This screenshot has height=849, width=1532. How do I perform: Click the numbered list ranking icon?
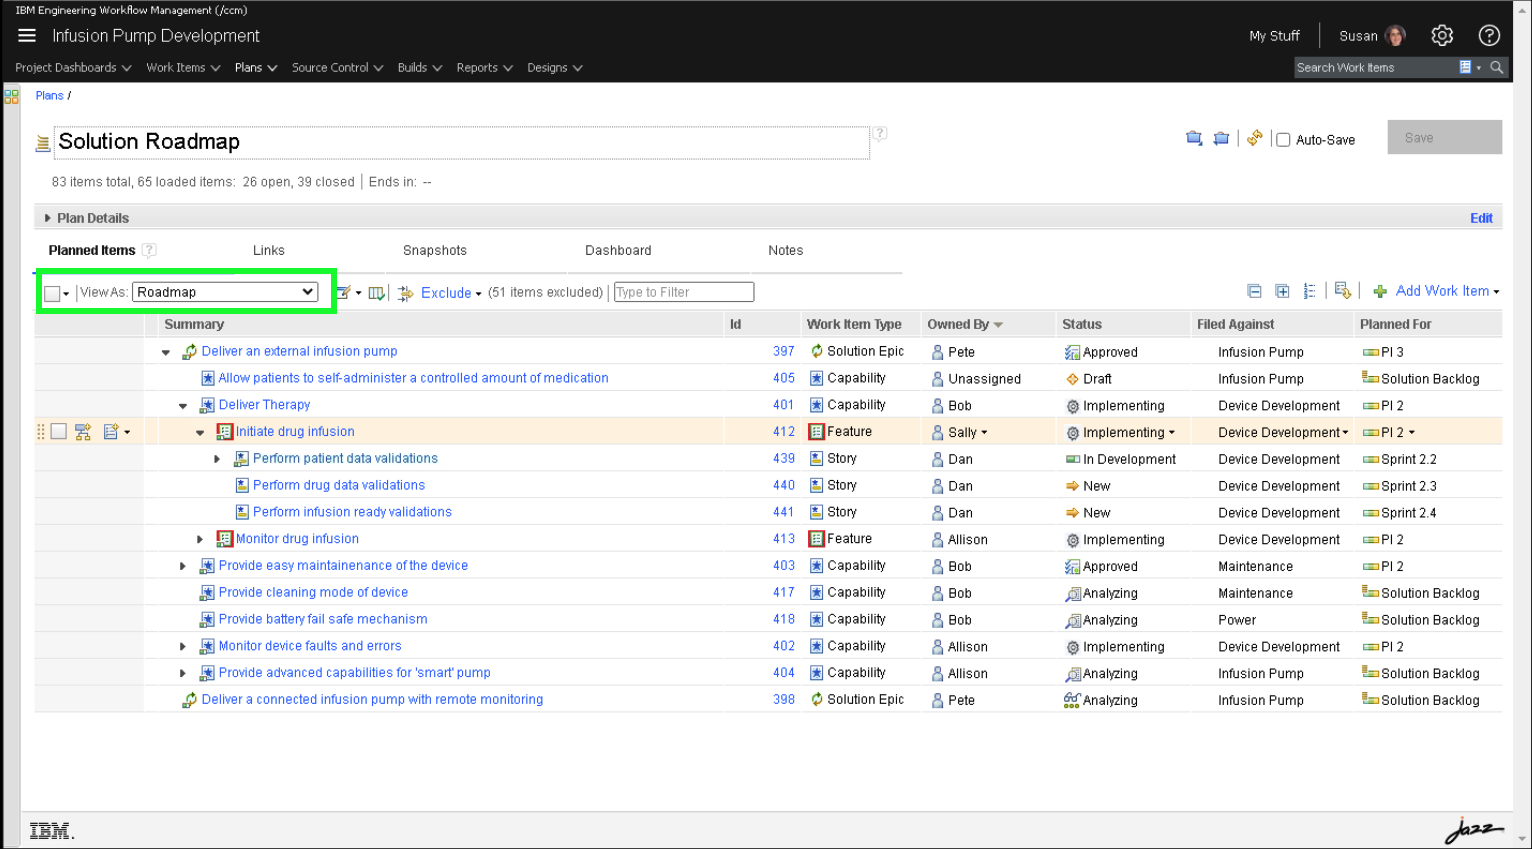pos(1309,291)
